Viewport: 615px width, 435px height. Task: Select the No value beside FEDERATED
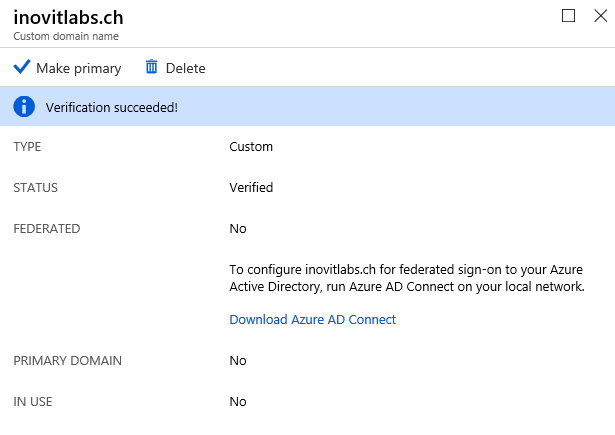tap(238, 229)
